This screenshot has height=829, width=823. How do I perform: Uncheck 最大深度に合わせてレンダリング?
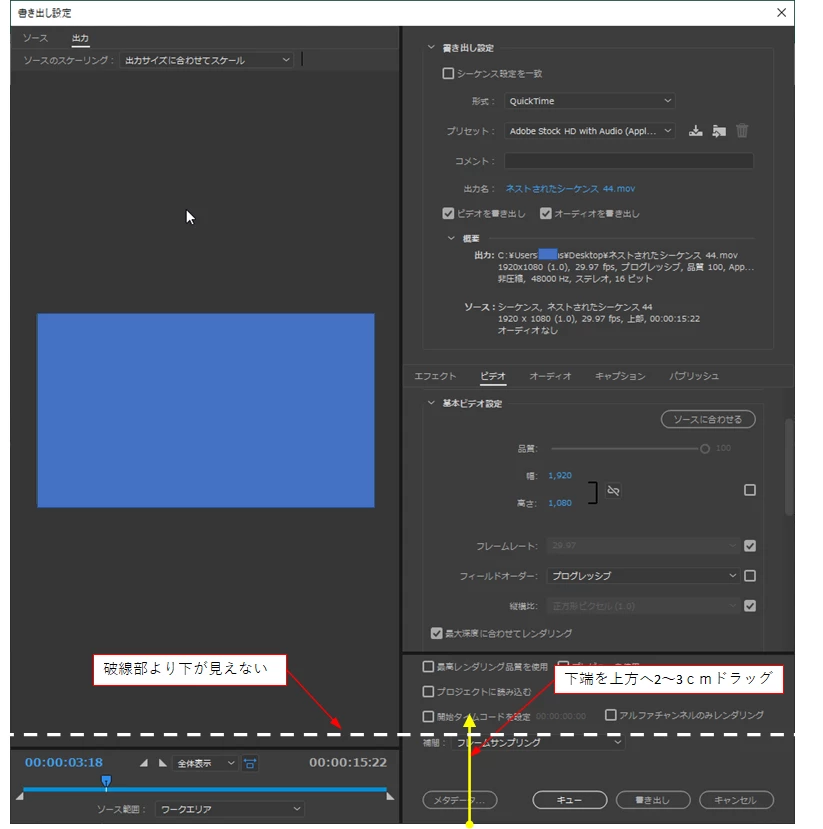coord(437,633)
